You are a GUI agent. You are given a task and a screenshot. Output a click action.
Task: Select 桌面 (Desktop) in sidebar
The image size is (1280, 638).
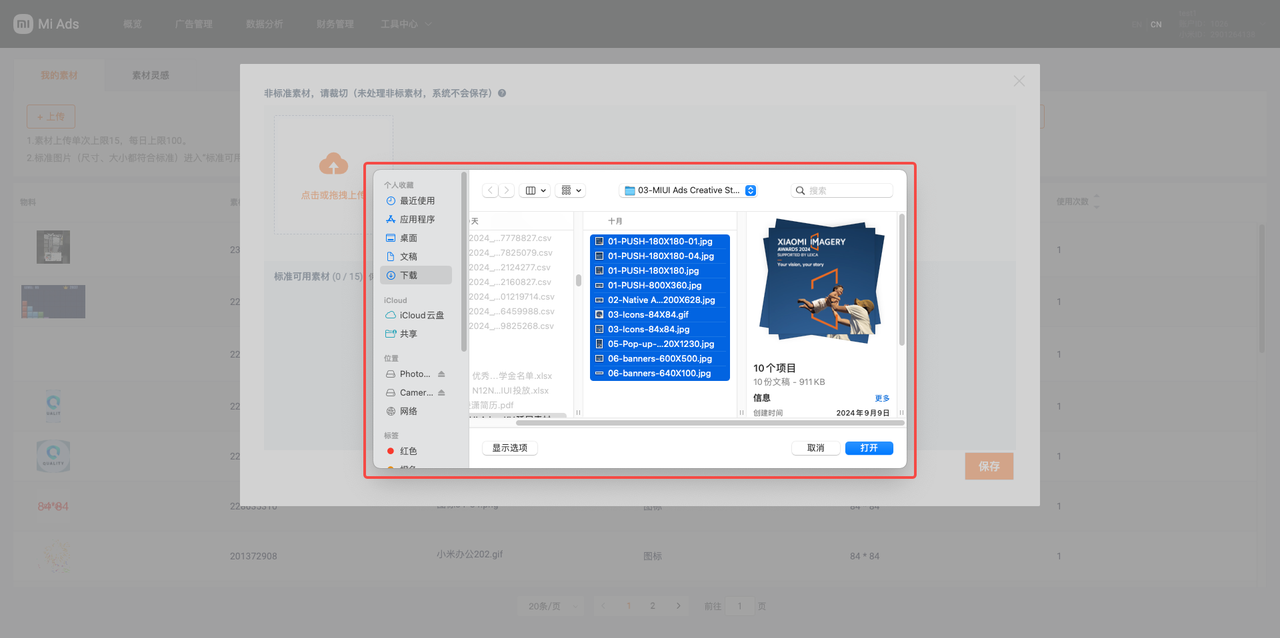(408, 238)
